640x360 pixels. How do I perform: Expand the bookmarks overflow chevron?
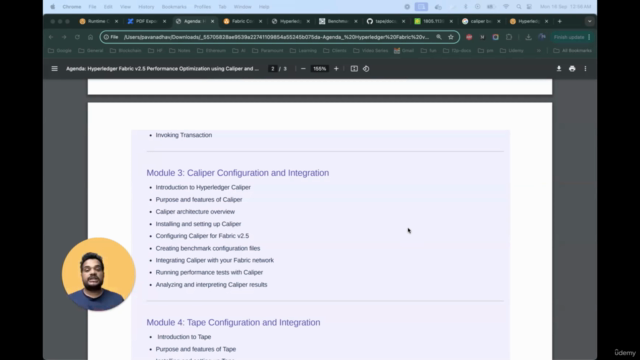point(539,51)
